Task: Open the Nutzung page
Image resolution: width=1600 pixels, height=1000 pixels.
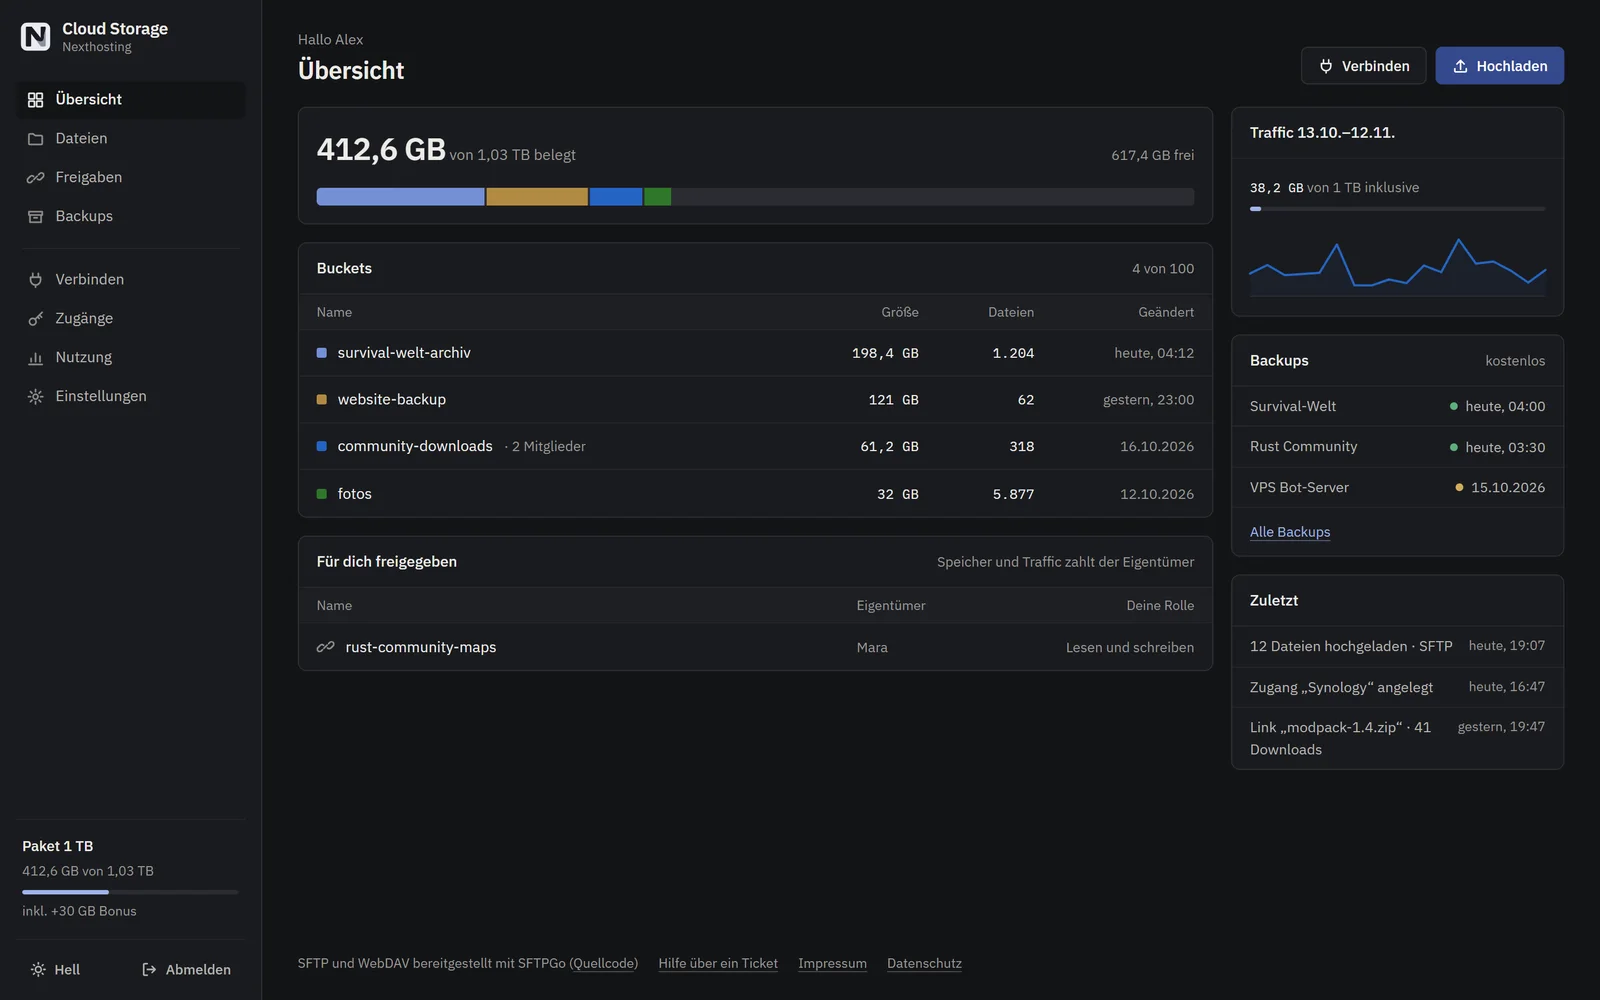Action: pyautogui.click(x=131, y=358)
